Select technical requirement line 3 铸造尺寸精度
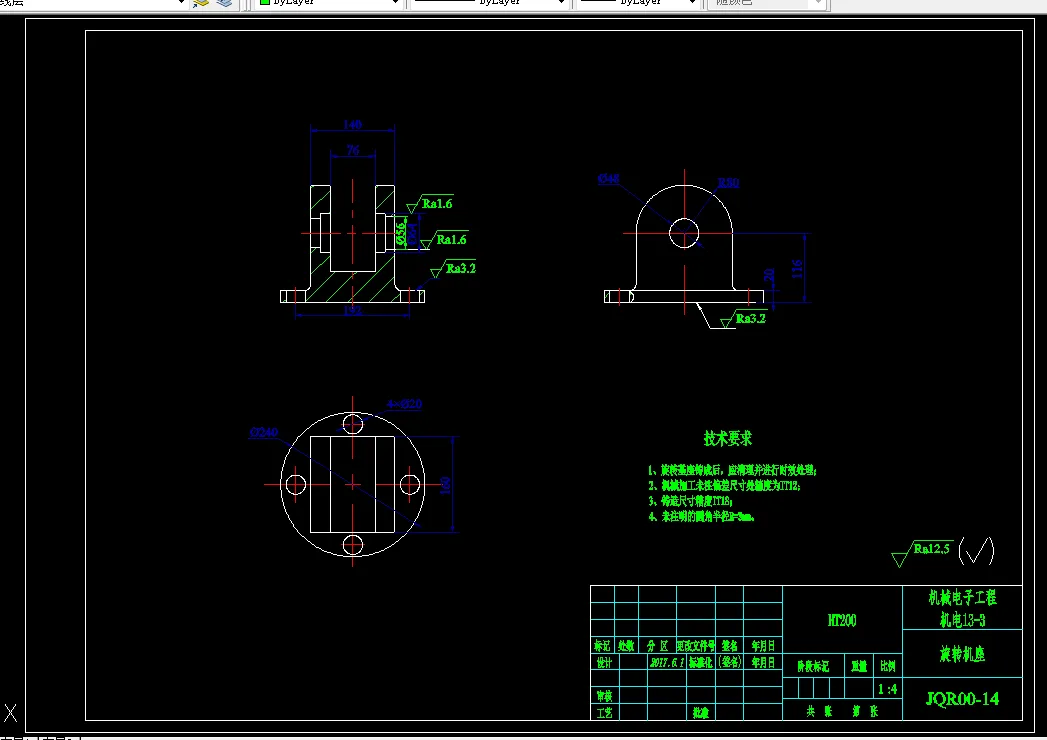Image resolution: width=1047 pixels, height=740 pixels. pos(690,501)
